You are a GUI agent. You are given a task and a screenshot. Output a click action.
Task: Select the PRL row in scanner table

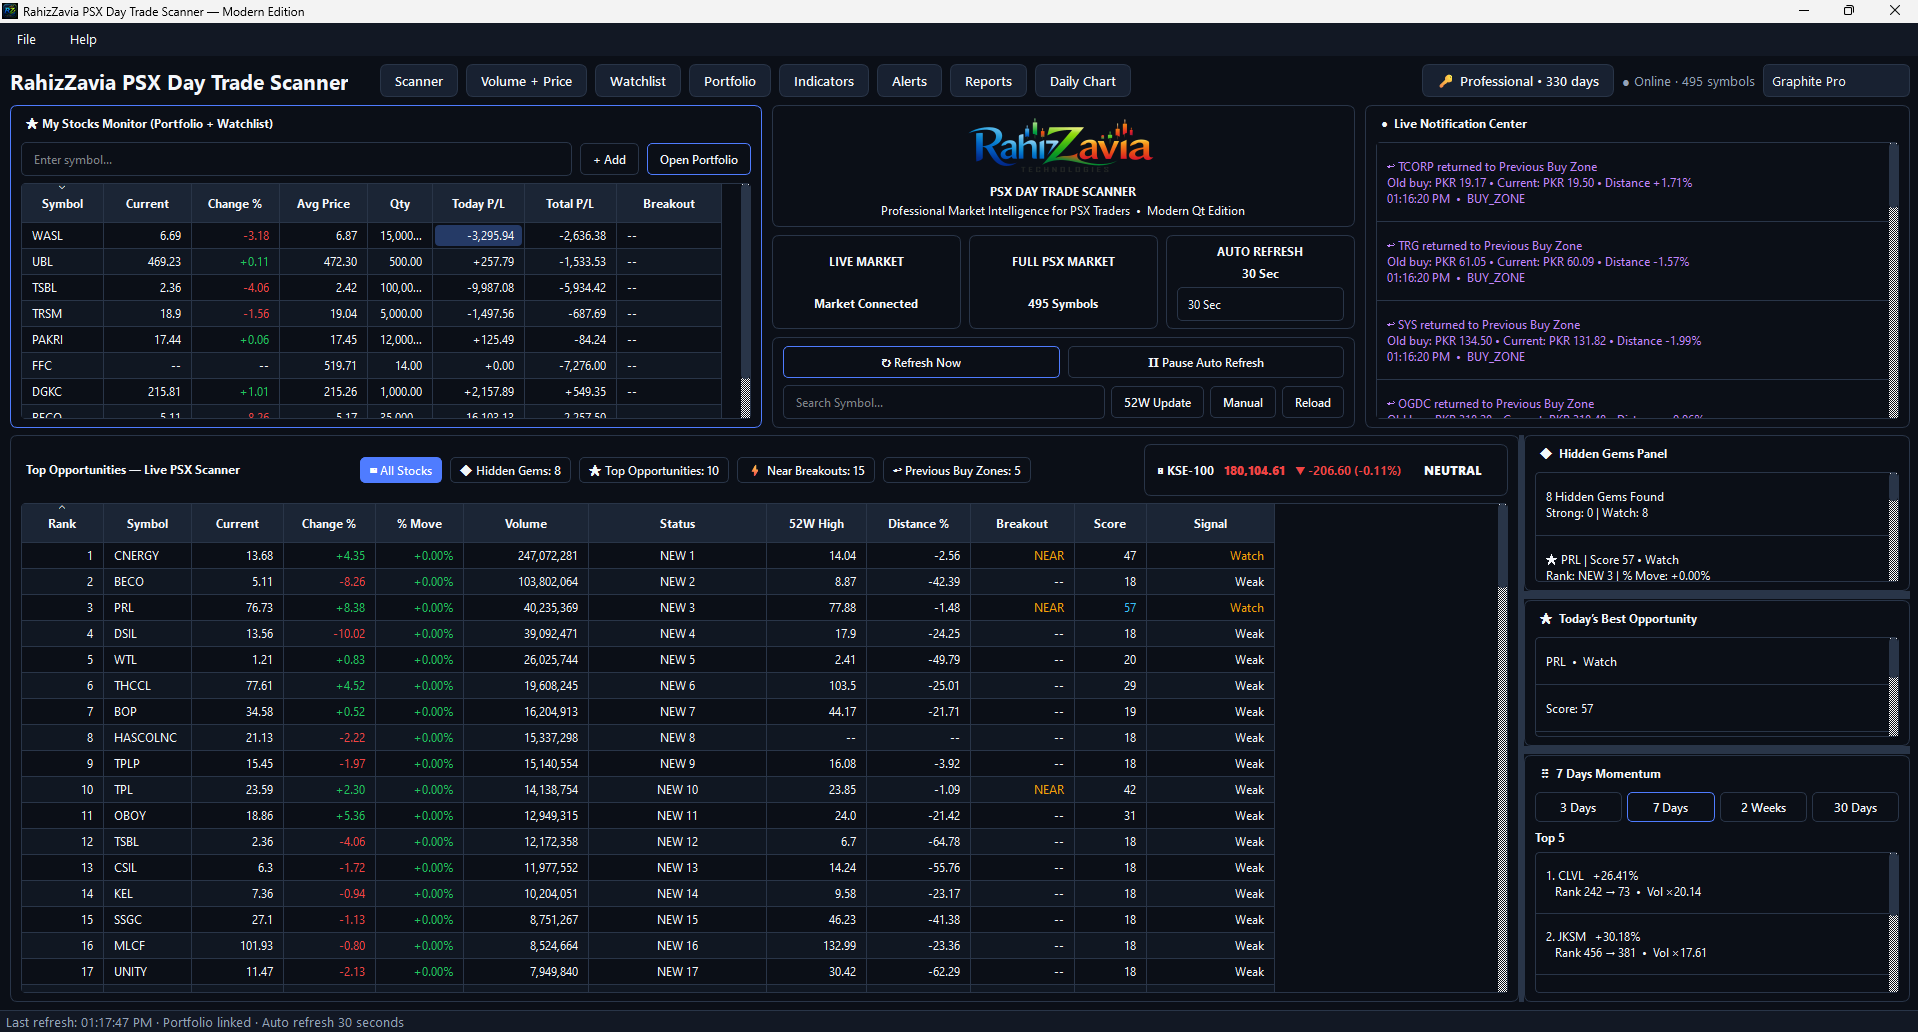tap(648, 607)
